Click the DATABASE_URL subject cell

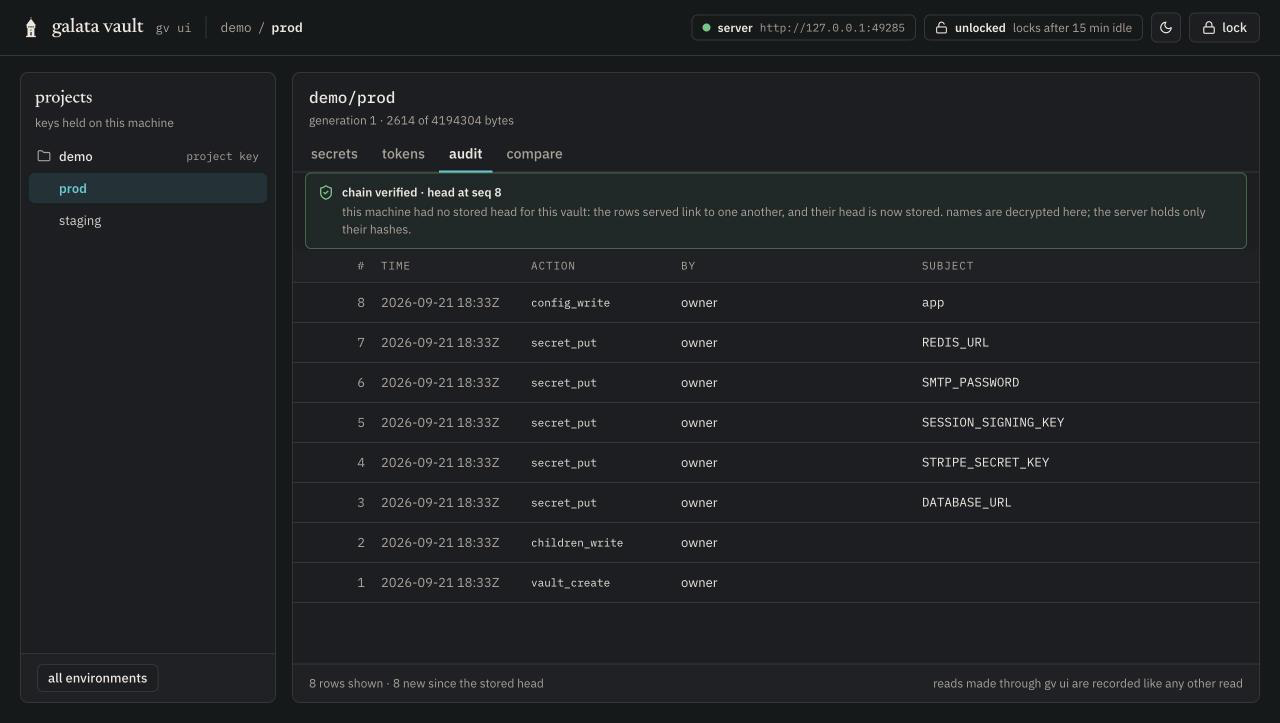[967, 503]
